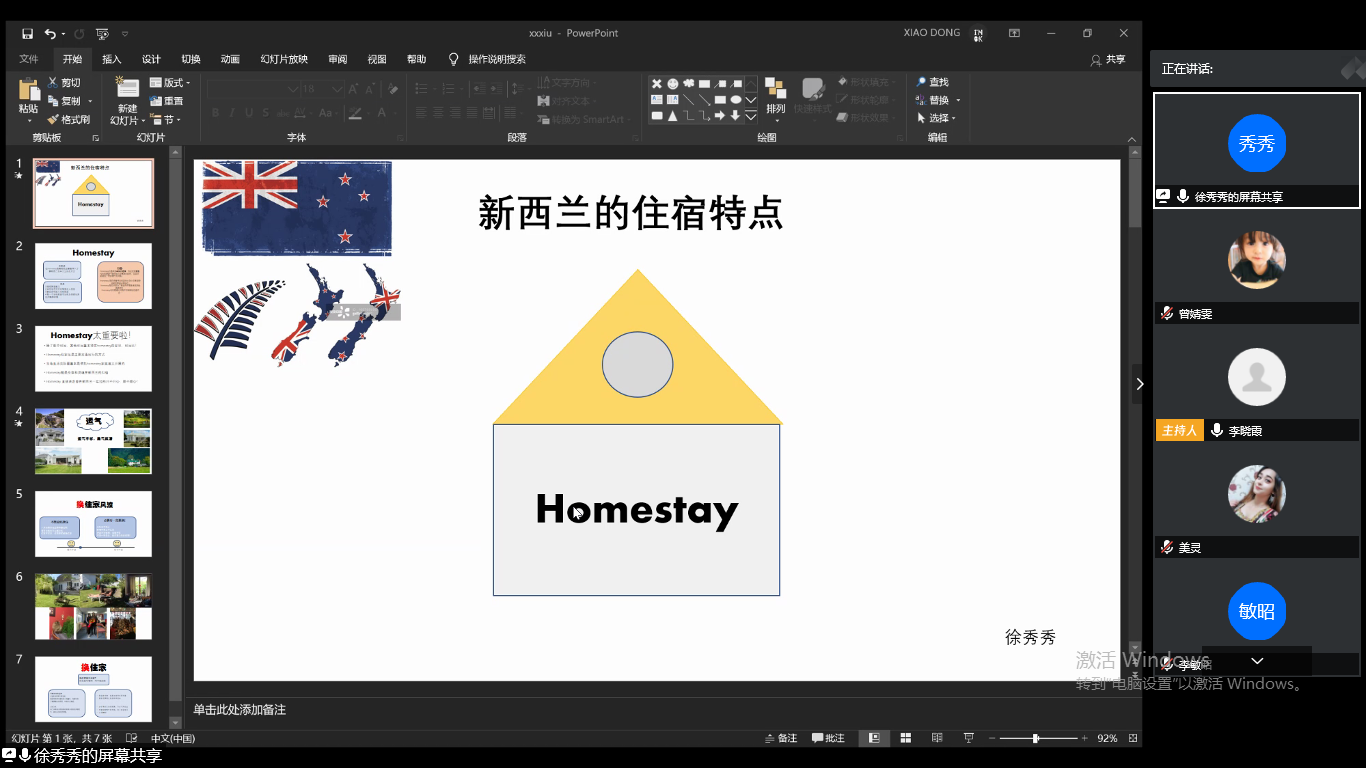1366x768 pixels.
Task: Toggle the Notes (备注) pane
Action: click(x=780, y=738)
